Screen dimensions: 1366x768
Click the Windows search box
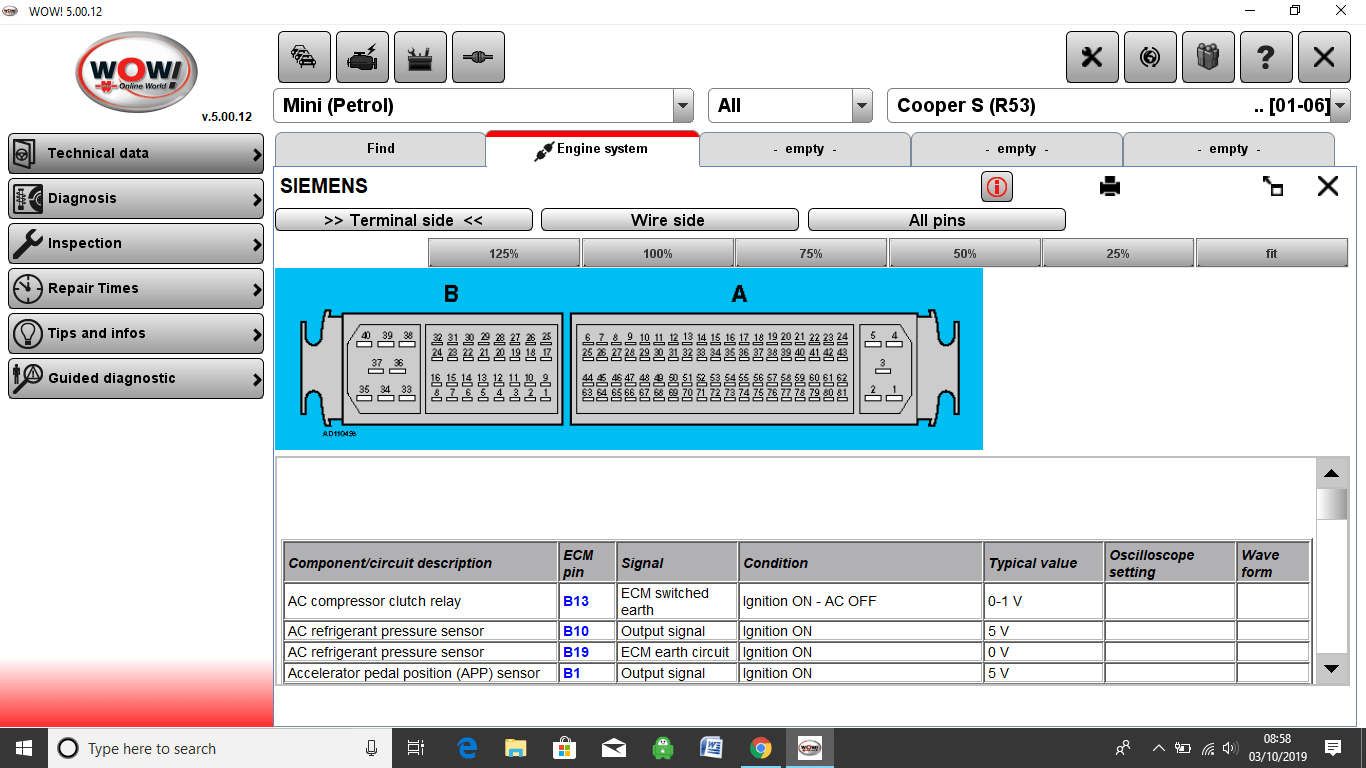tap(219, 748)
